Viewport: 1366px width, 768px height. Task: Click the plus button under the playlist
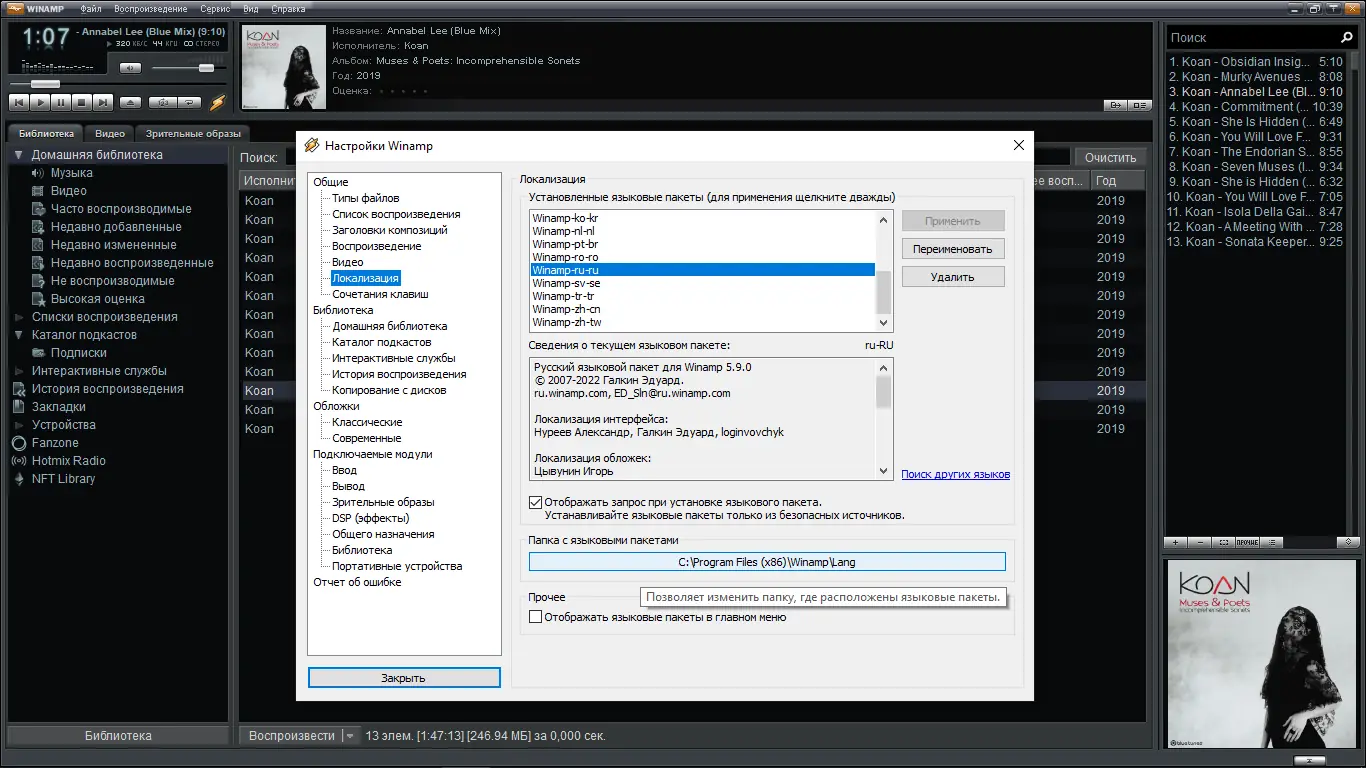pyautogui.click(x=1176, y=542)
